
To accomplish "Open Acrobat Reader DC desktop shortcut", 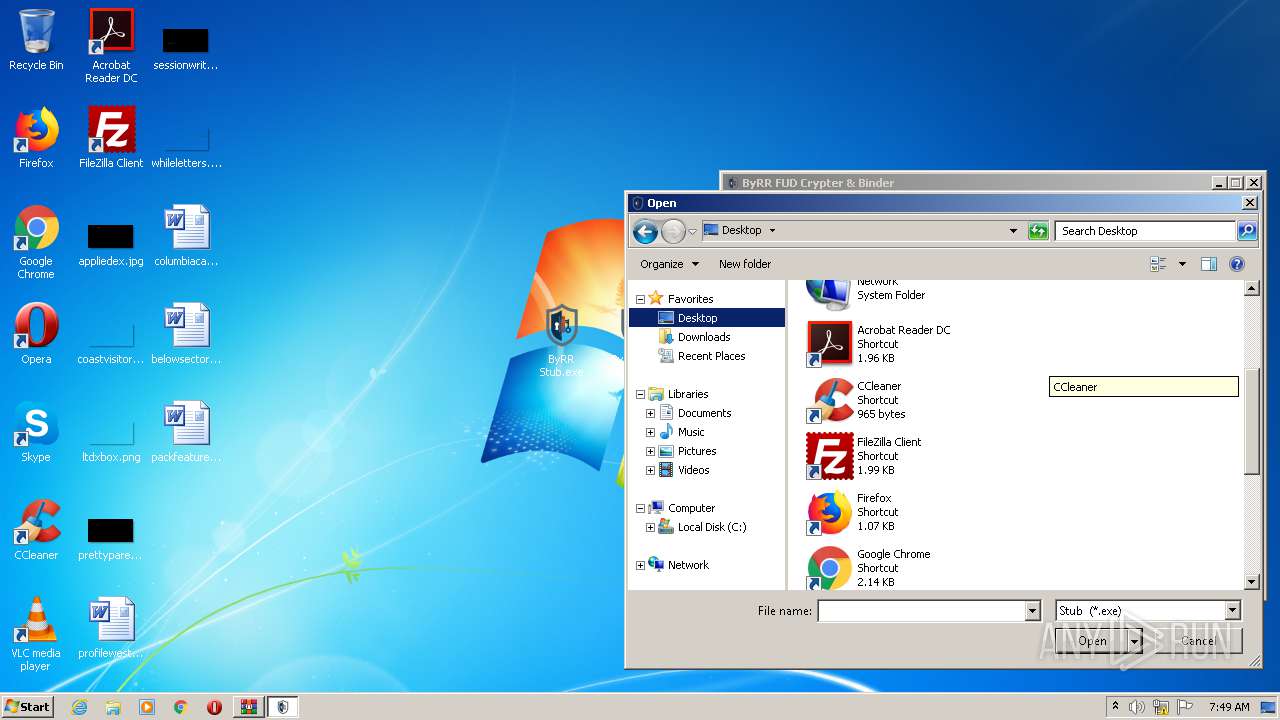I will [111, 45].
